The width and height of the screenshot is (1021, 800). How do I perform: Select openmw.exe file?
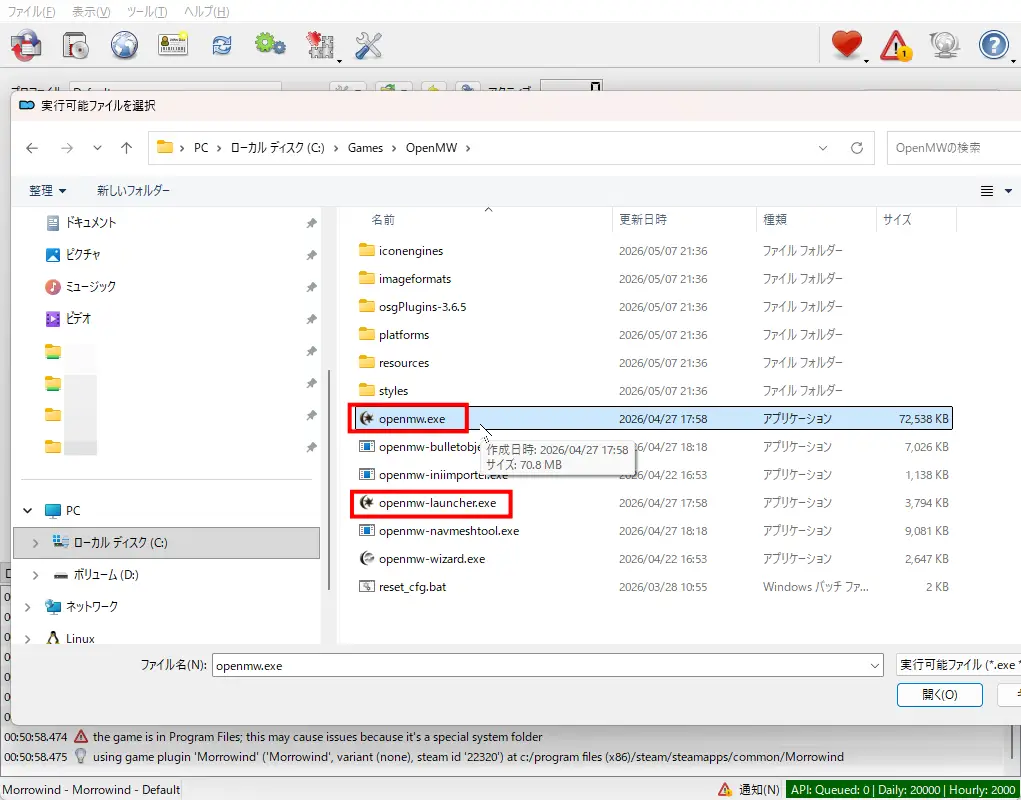[x=654, y=419]
